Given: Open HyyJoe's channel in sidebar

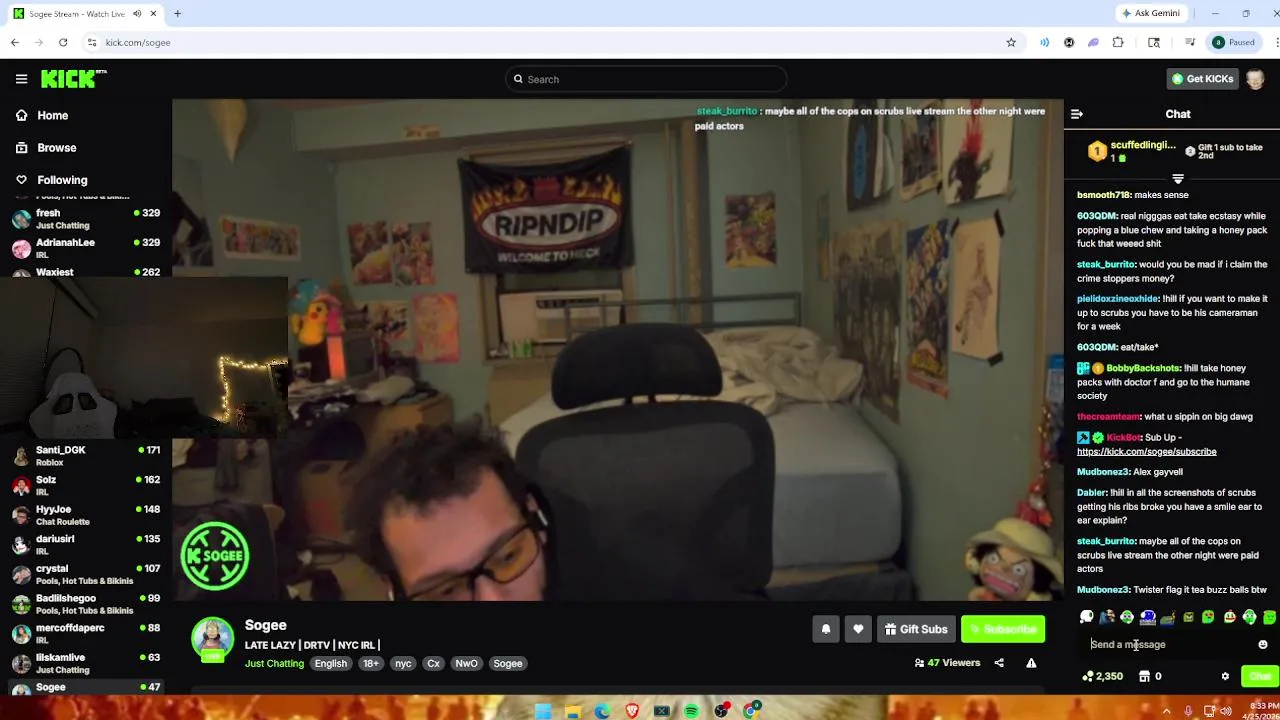Looking at the screenshot, I should (x=86, y=515).
